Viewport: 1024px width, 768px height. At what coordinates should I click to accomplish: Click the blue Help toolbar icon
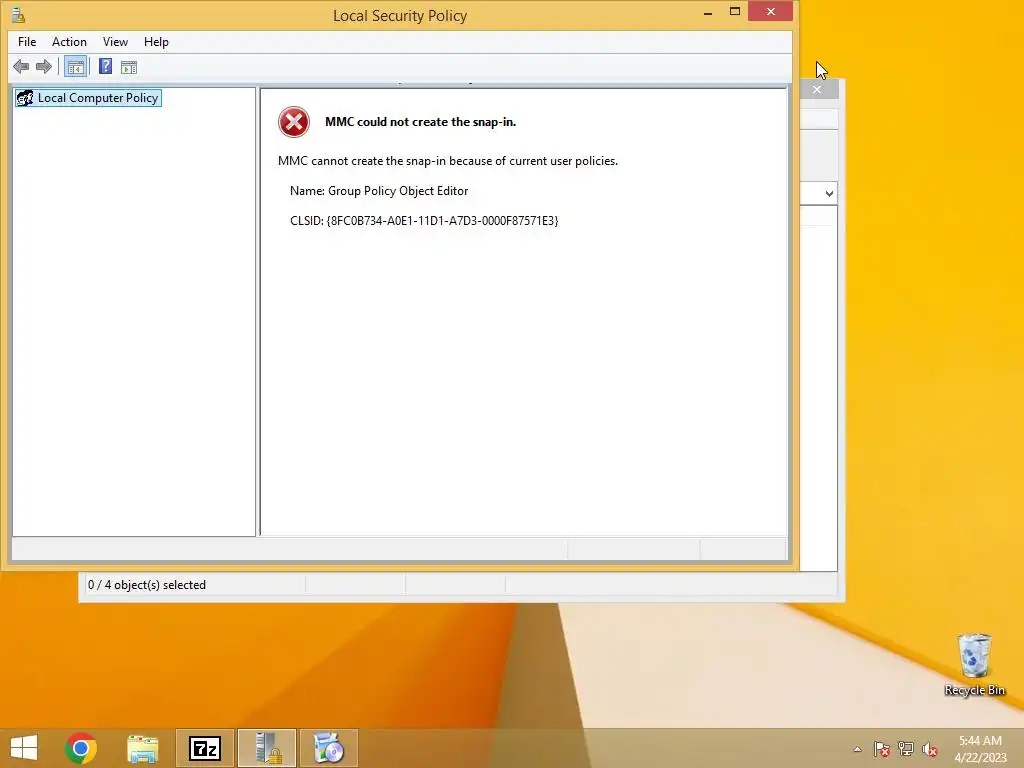pyautogui.click(x=105, y=67)
